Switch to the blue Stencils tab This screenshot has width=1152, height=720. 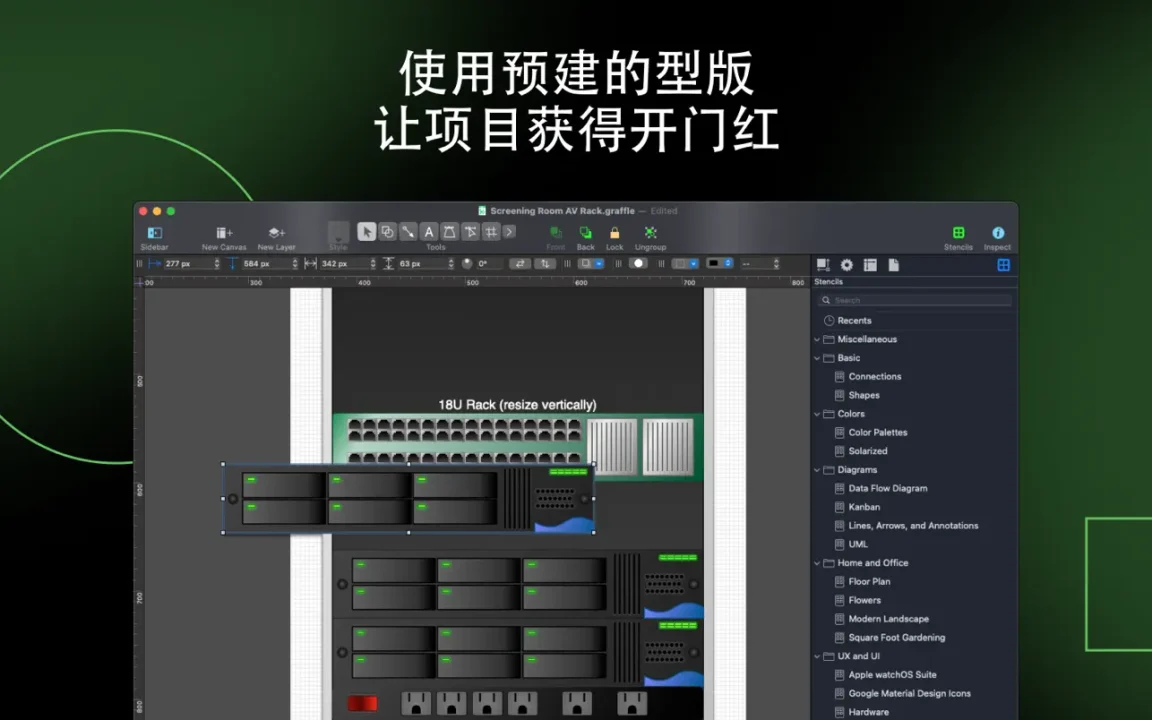tap(1004, 265)
